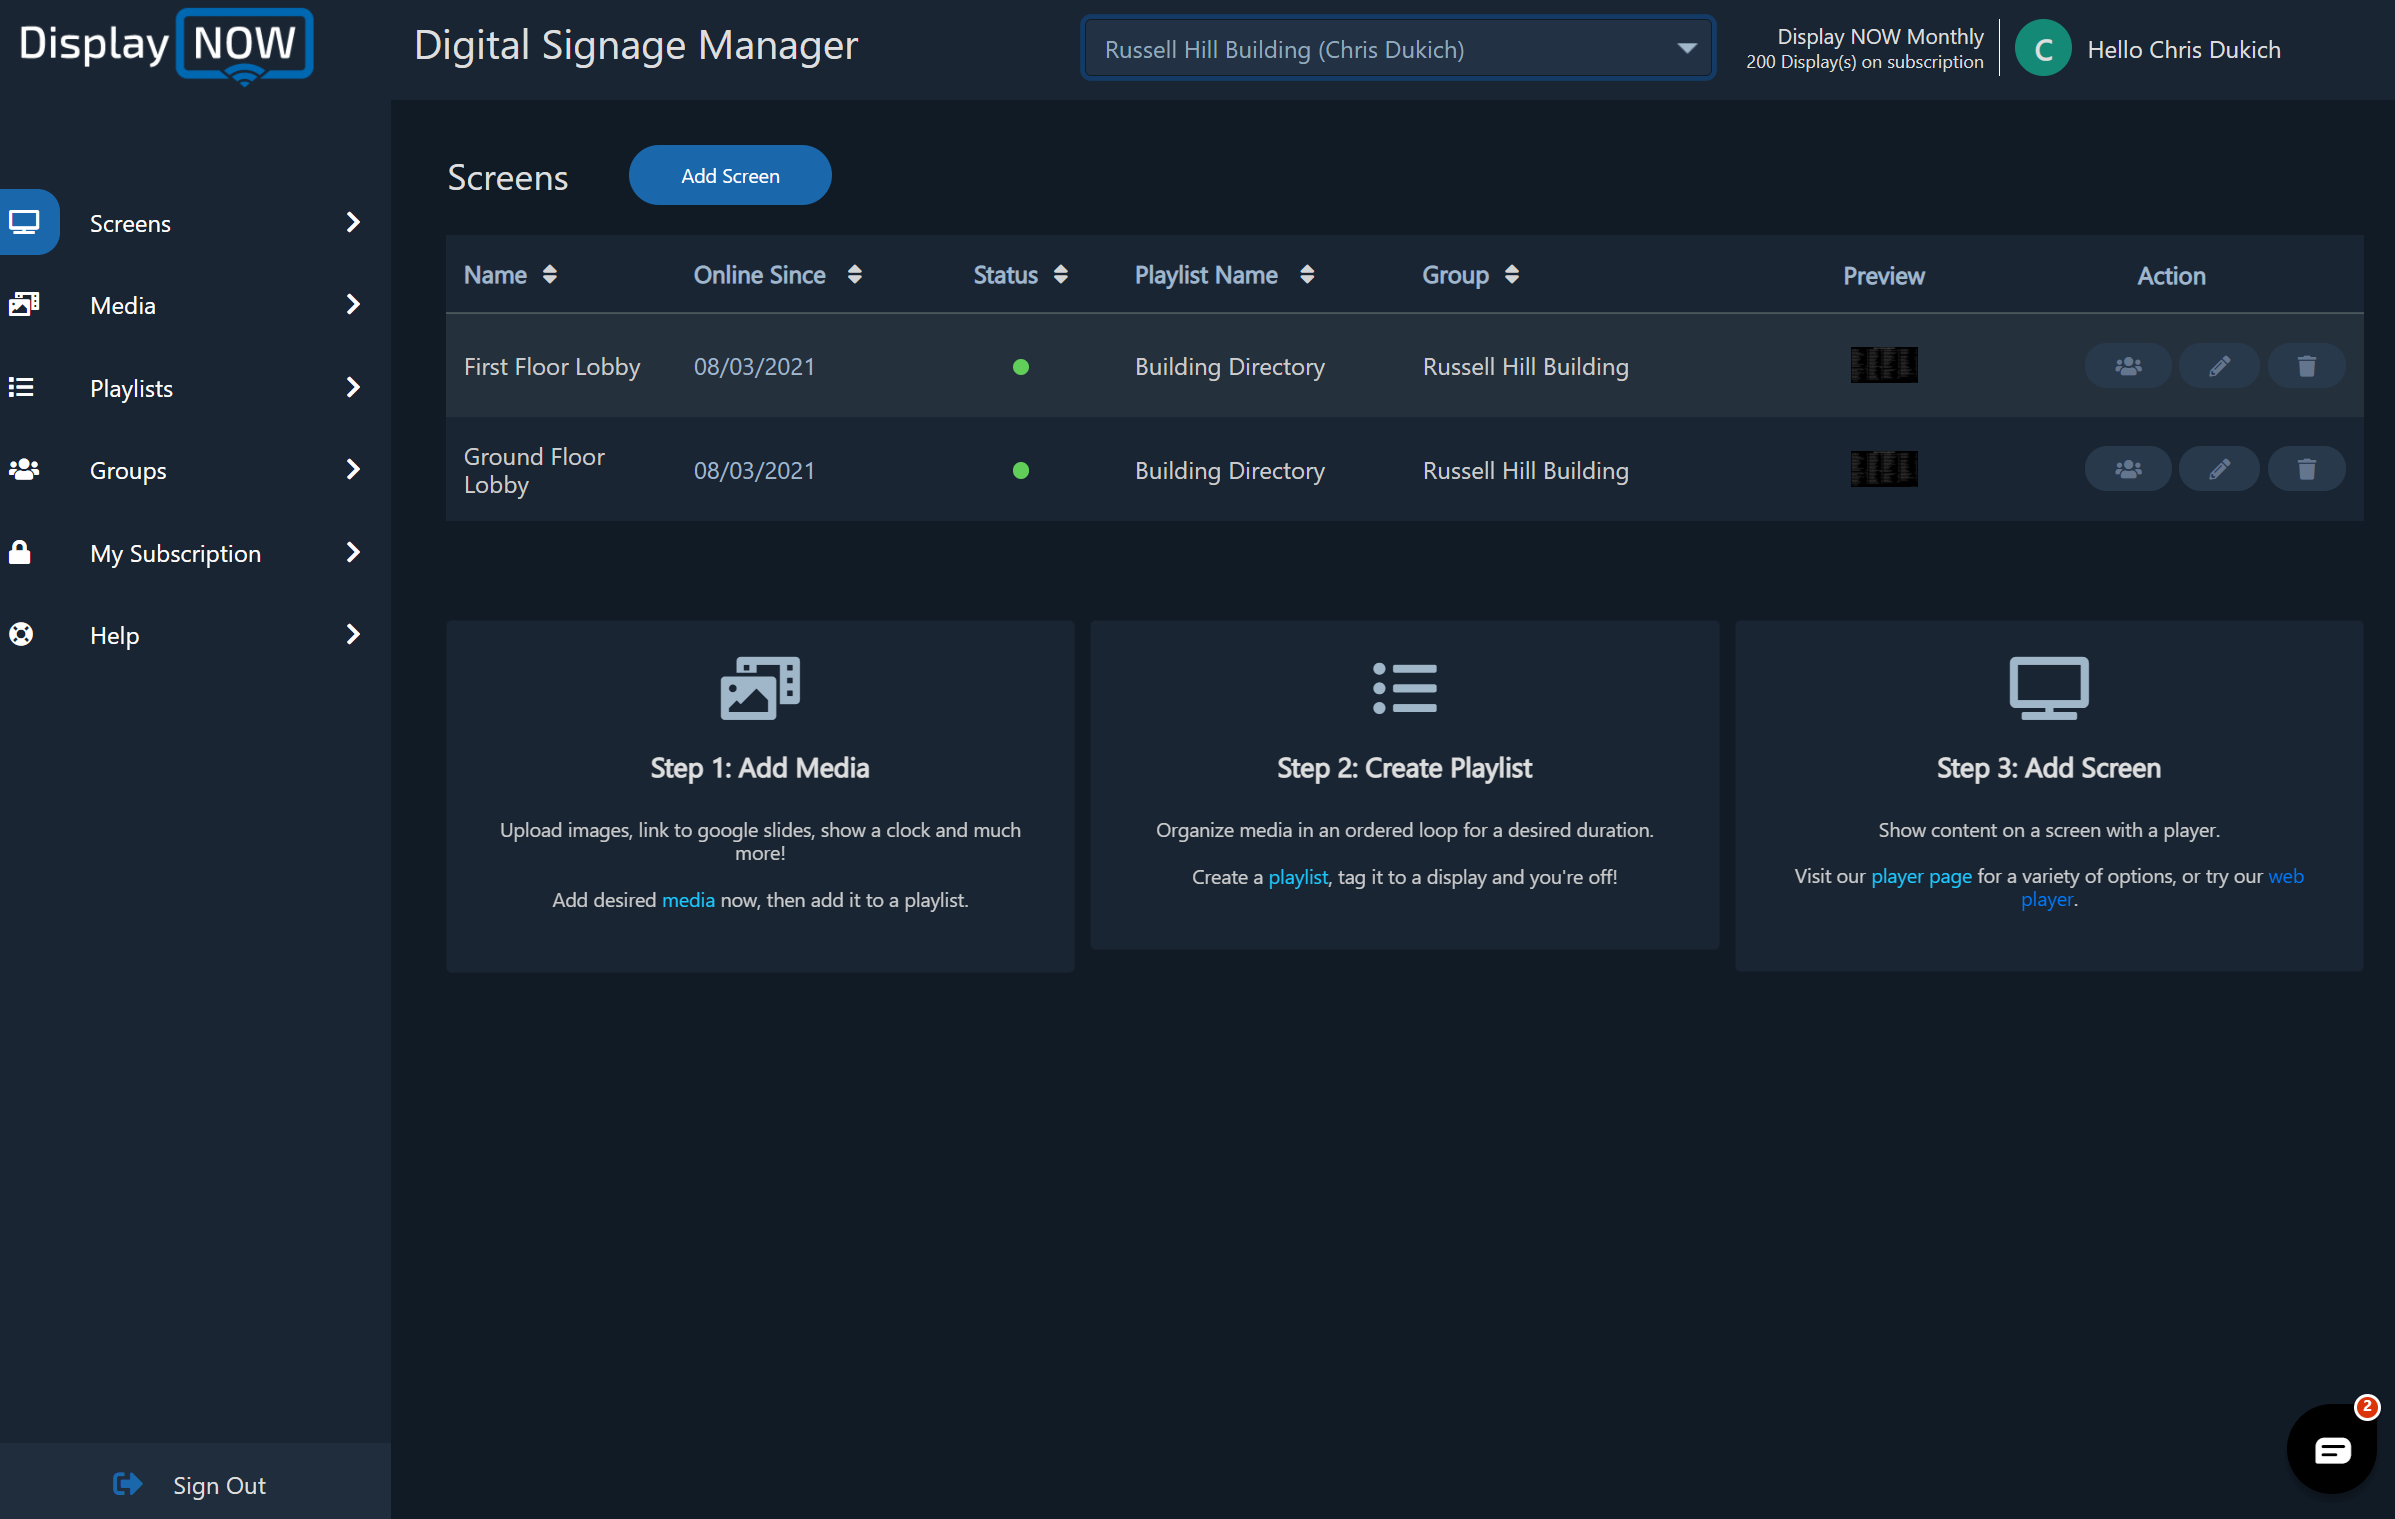Assign group for Ground Floor Lobby row
This screenshot has height=1519, width=2395.
coord(2127,469)
